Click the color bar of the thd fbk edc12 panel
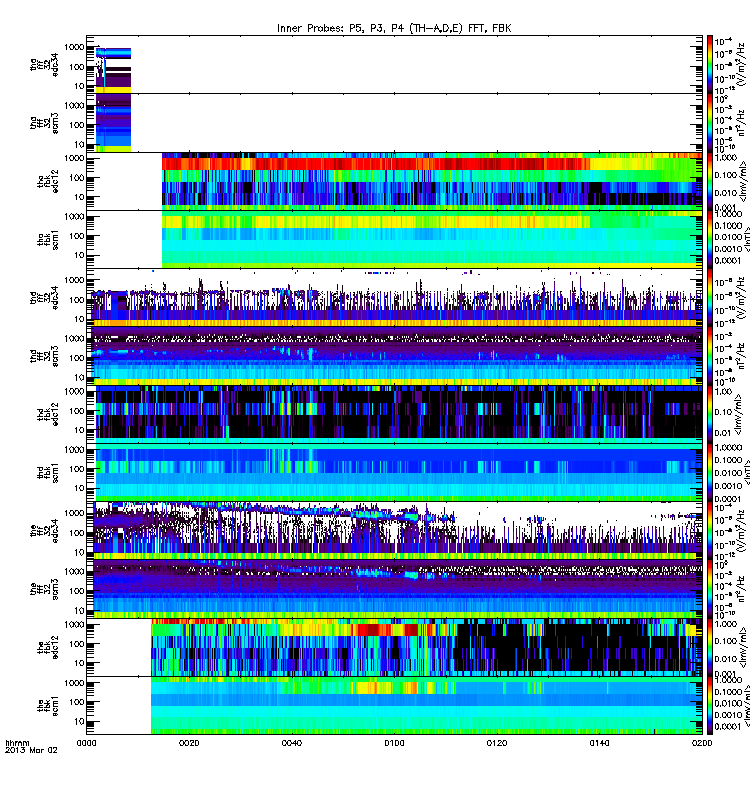The width and height of the screenshot is (750, 800). 710,414
